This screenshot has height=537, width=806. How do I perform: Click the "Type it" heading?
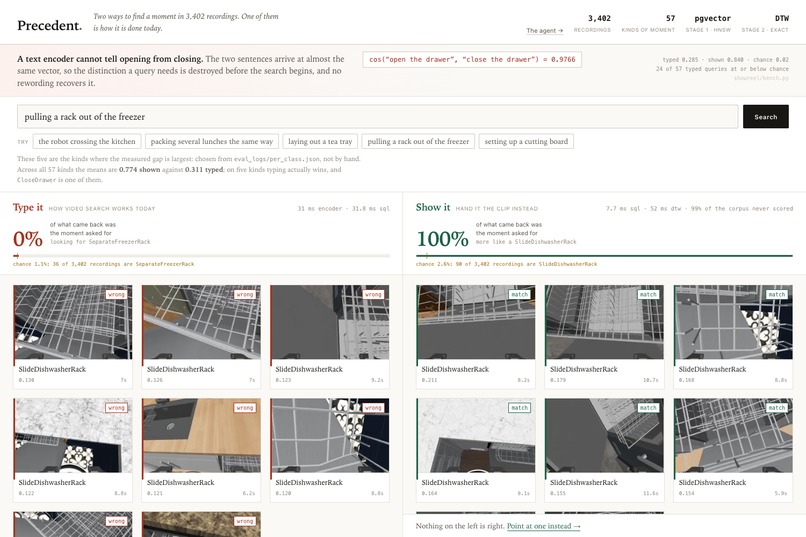[28, 207]
